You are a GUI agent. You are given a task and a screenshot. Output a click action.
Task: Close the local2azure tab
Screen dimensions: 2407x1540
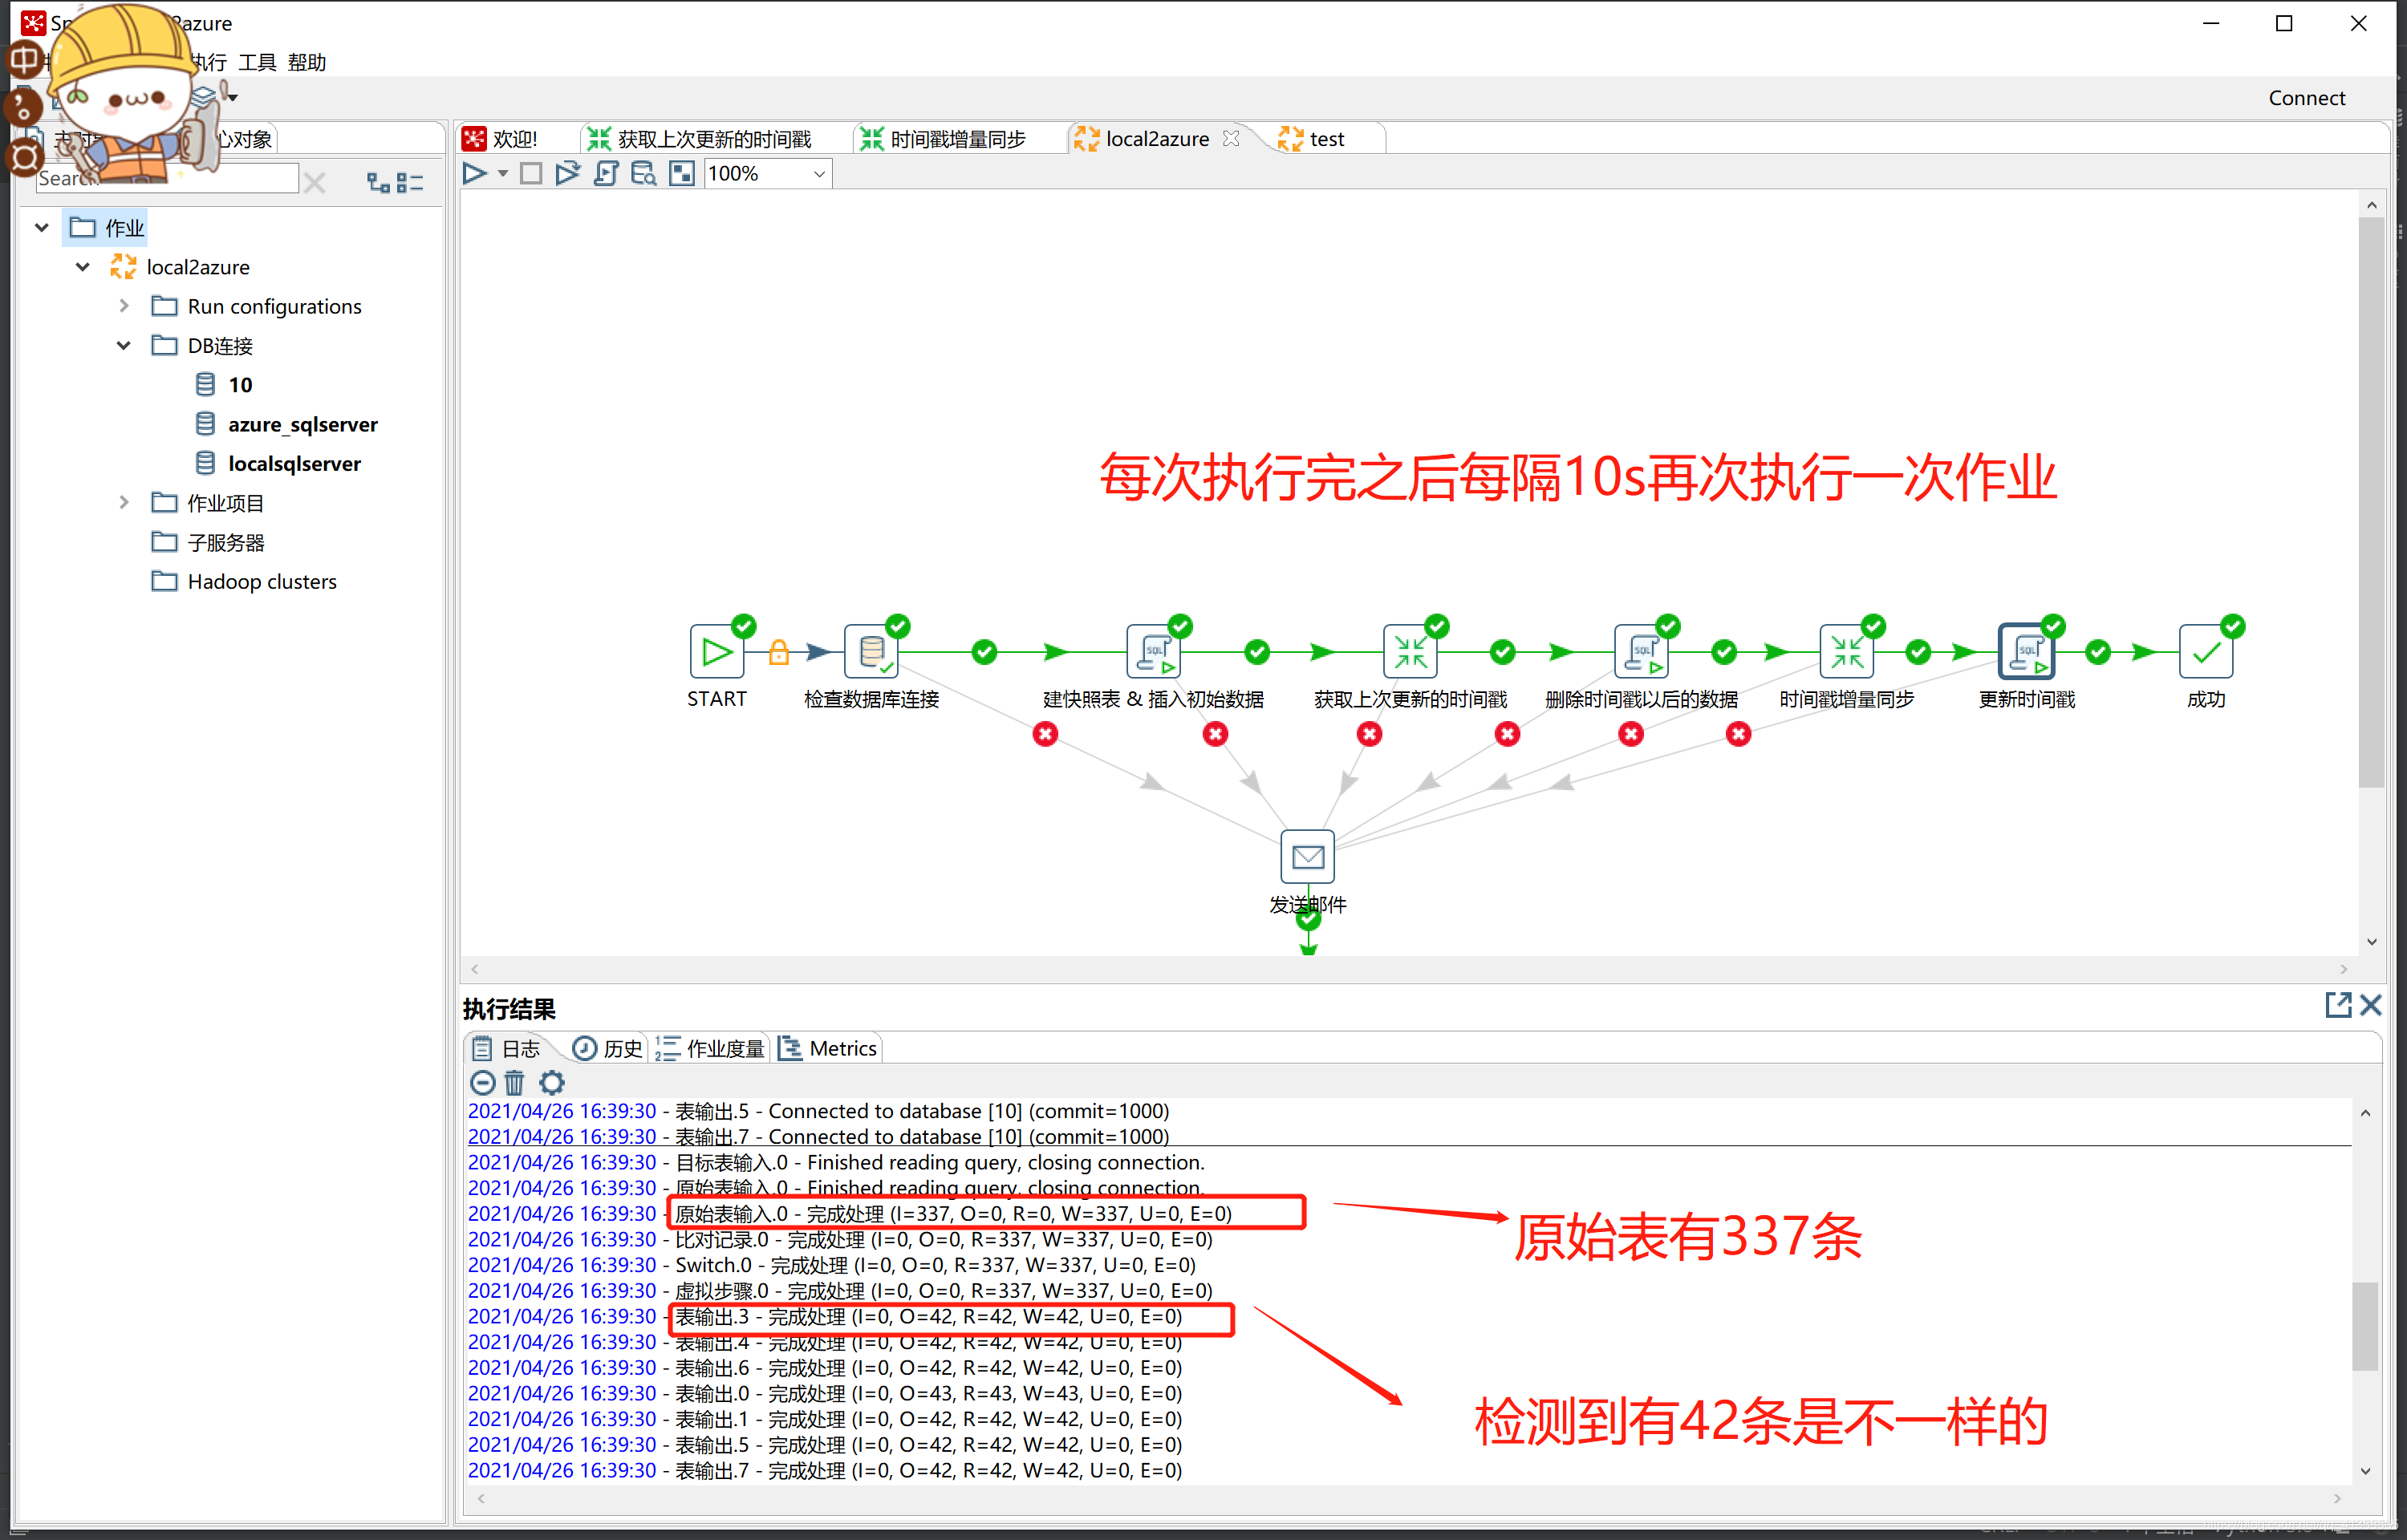1231,138
